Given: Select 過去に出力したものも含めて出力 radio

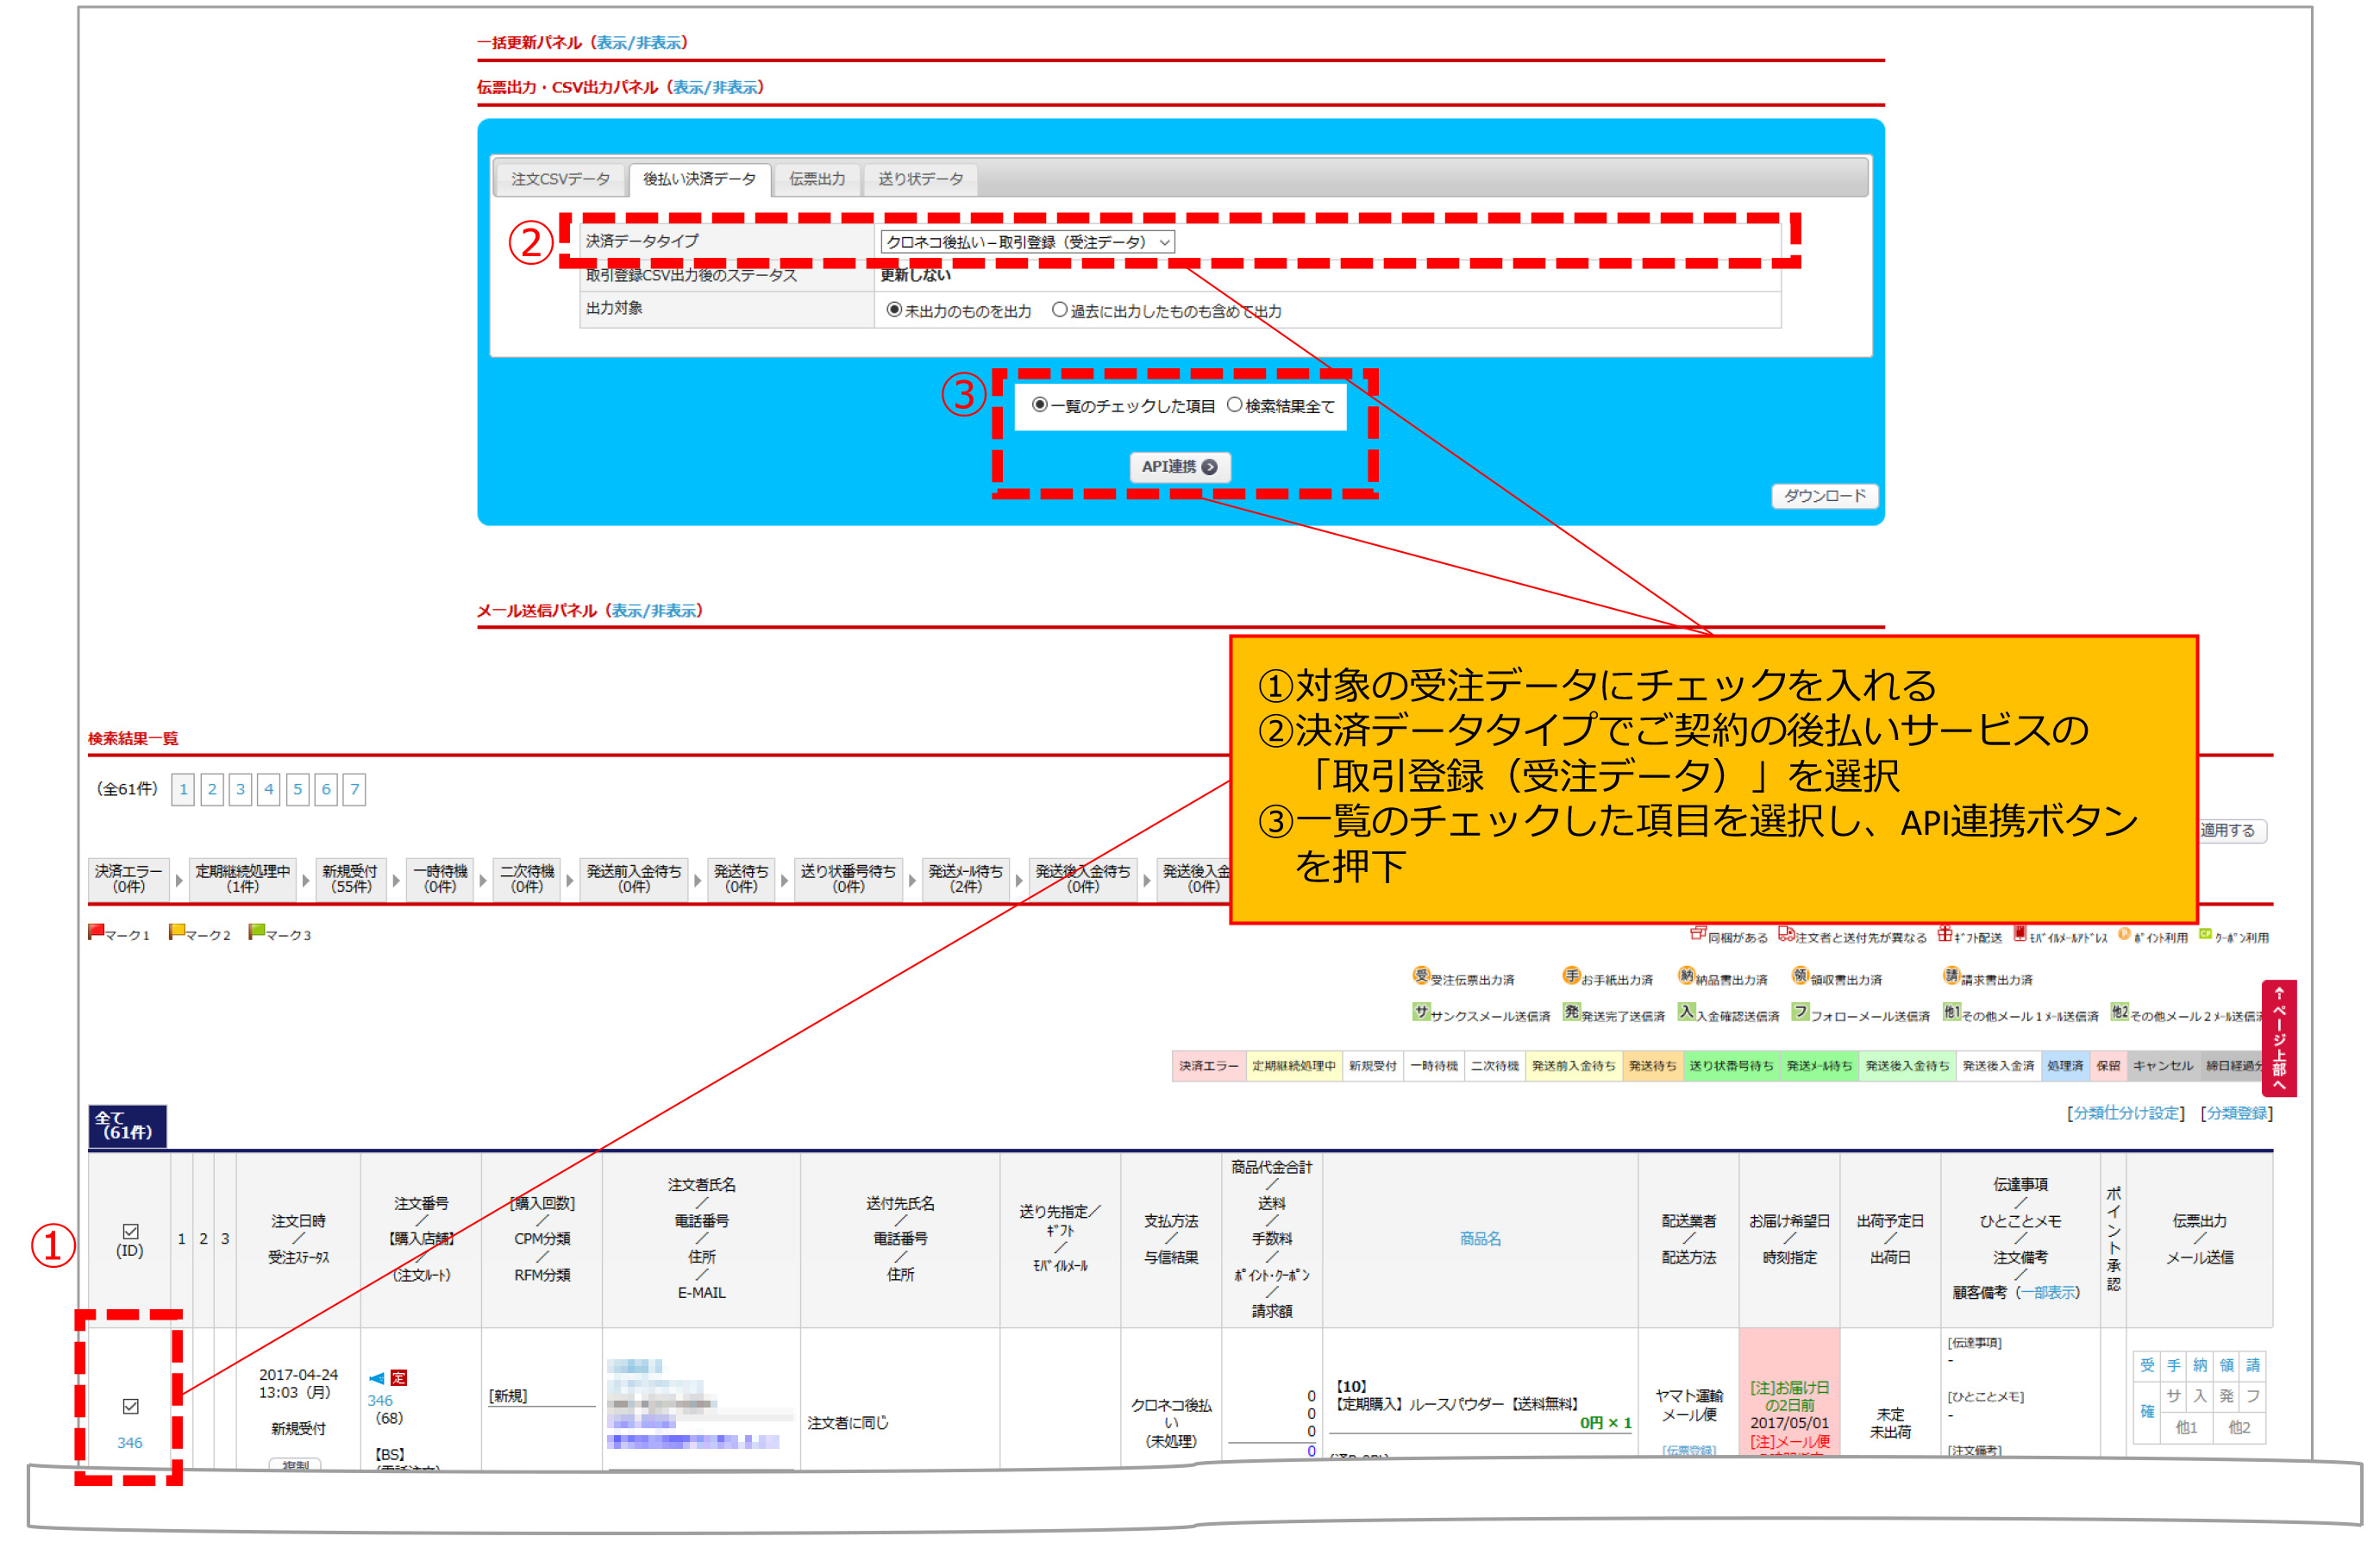Looking at the screenshot, I should coord(1059,310).
